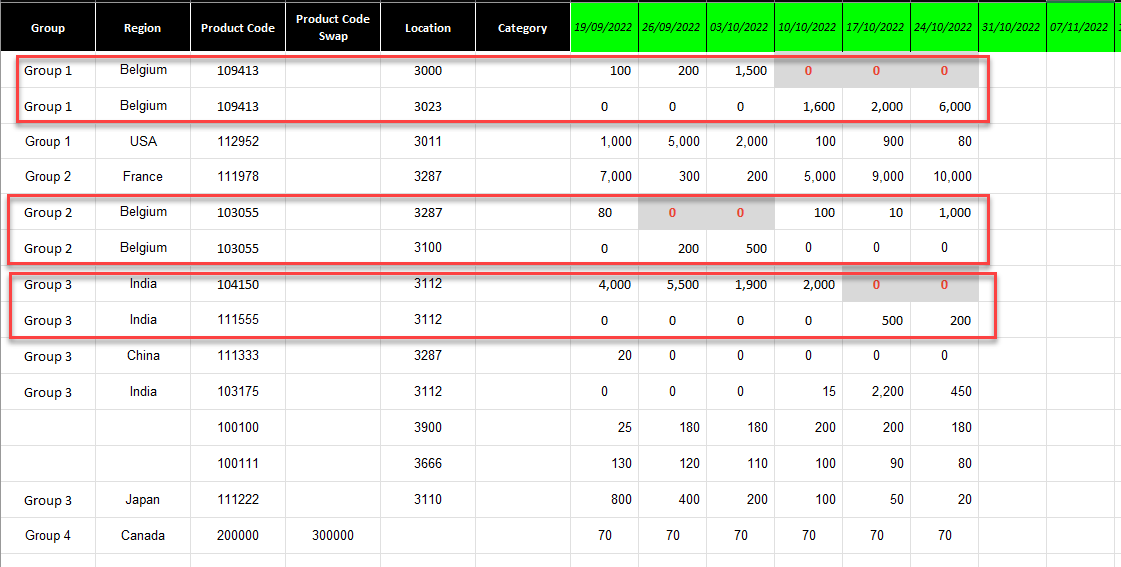Image resolution: width=1121 pixels, height=567 pixels.
Task: Select the cell with value 1,900
Action: [x=740, y=284]
